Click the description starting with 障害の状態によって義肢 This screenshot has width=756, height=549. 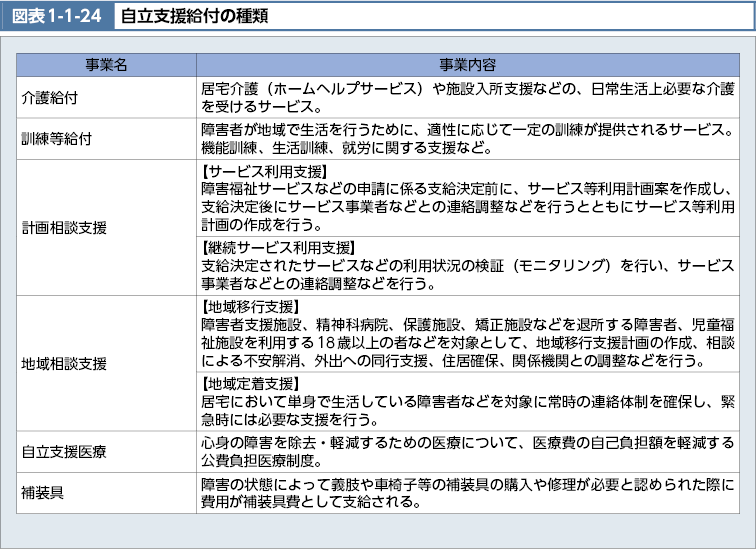(x=467, y=494)
